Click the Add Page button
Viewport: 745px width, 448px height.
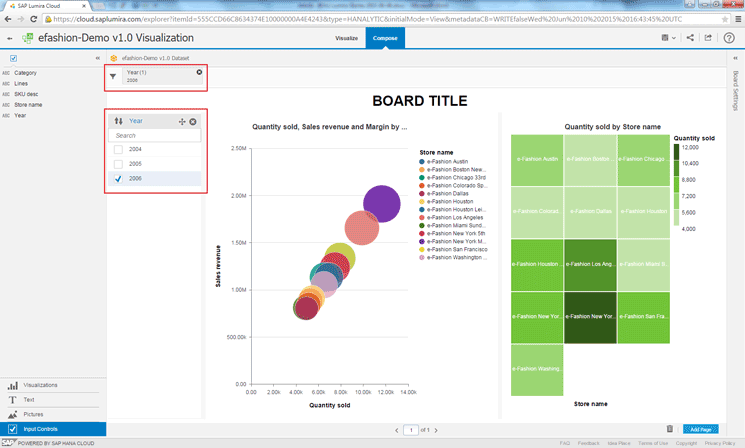click(700, 428)
